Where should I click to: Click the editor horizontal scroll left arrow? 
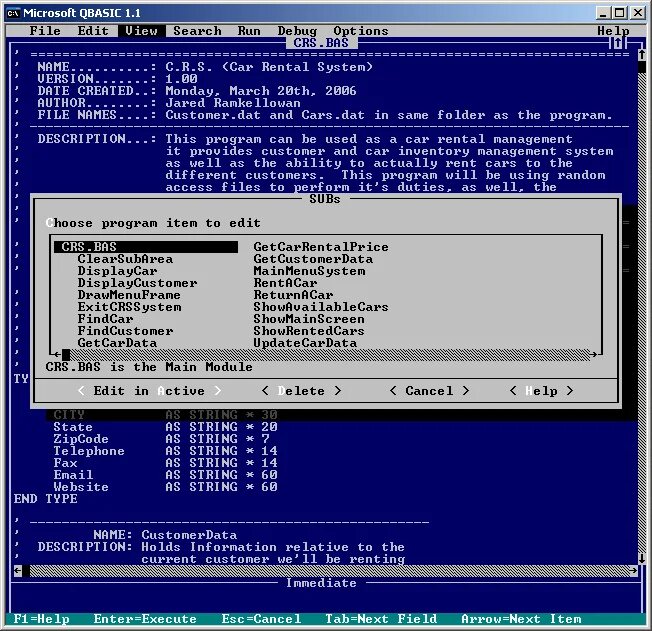(x=17, y=571)
